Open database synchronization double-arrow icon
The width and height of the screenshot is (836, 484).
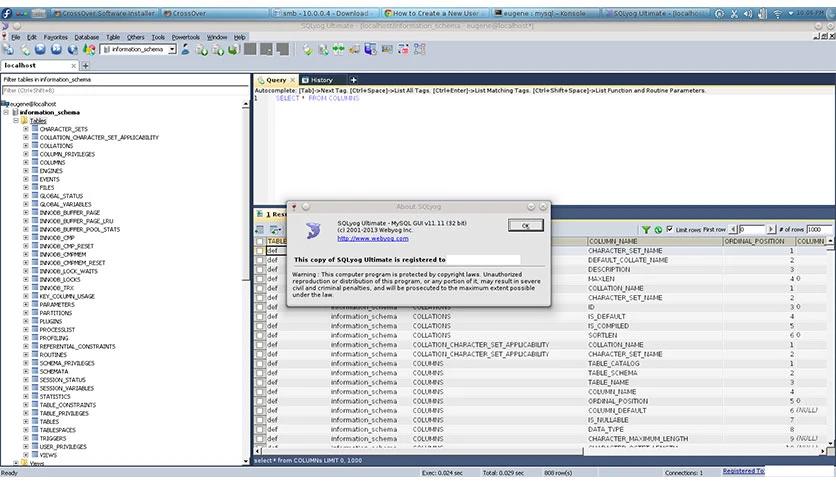(339, 50)
